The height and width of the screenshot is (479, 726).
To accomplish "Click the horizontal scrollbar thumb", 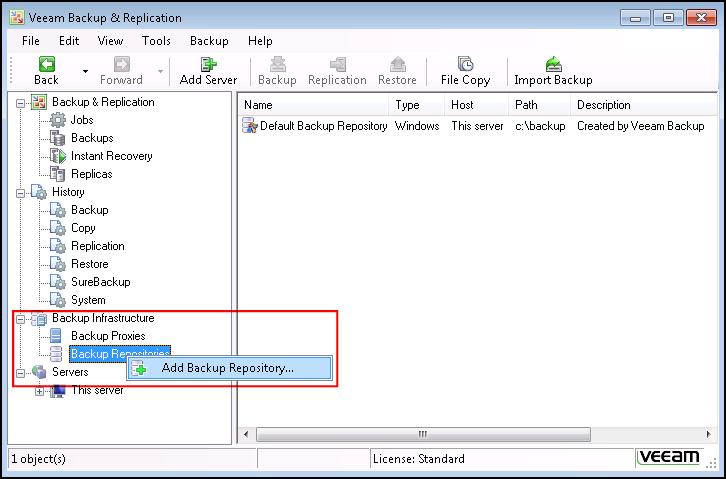I will (x=423, y=435).
